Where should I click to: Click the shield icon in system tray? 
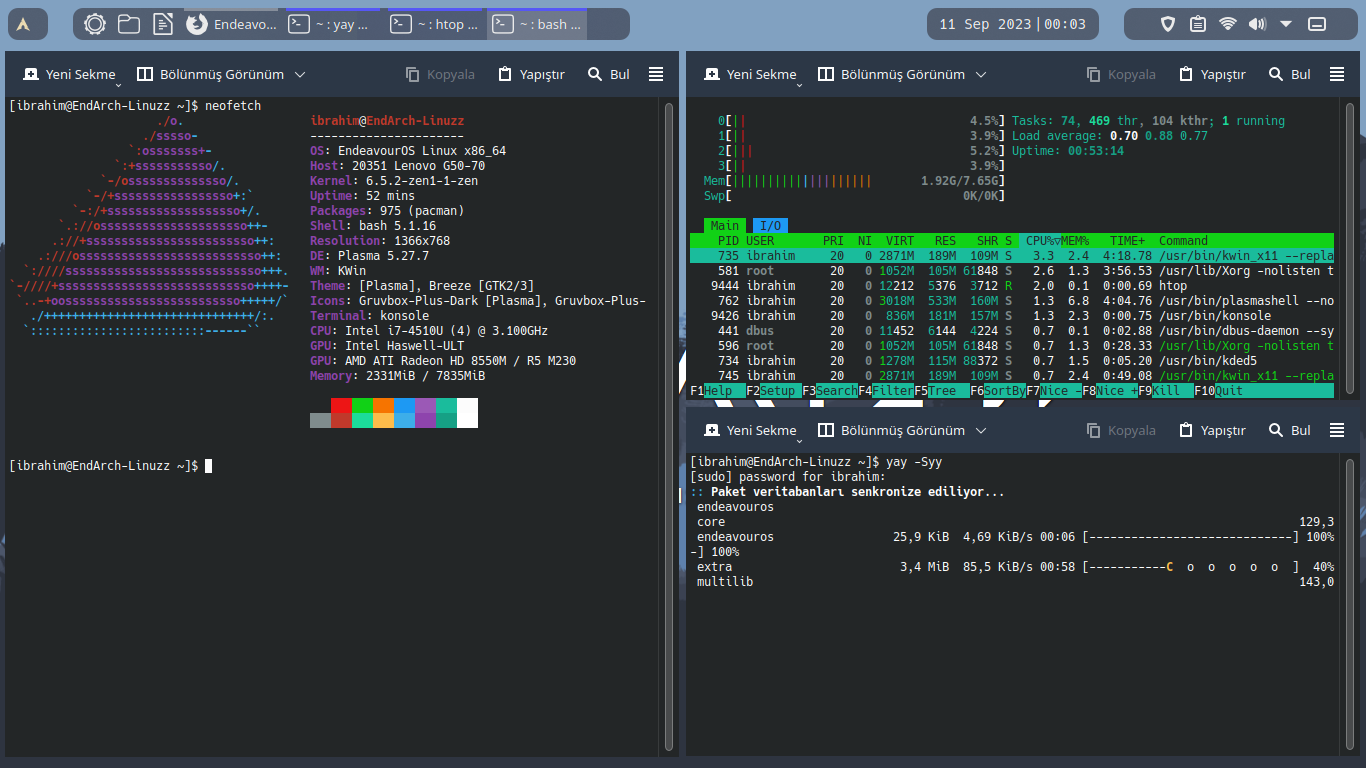click(x=1168, y=24)
